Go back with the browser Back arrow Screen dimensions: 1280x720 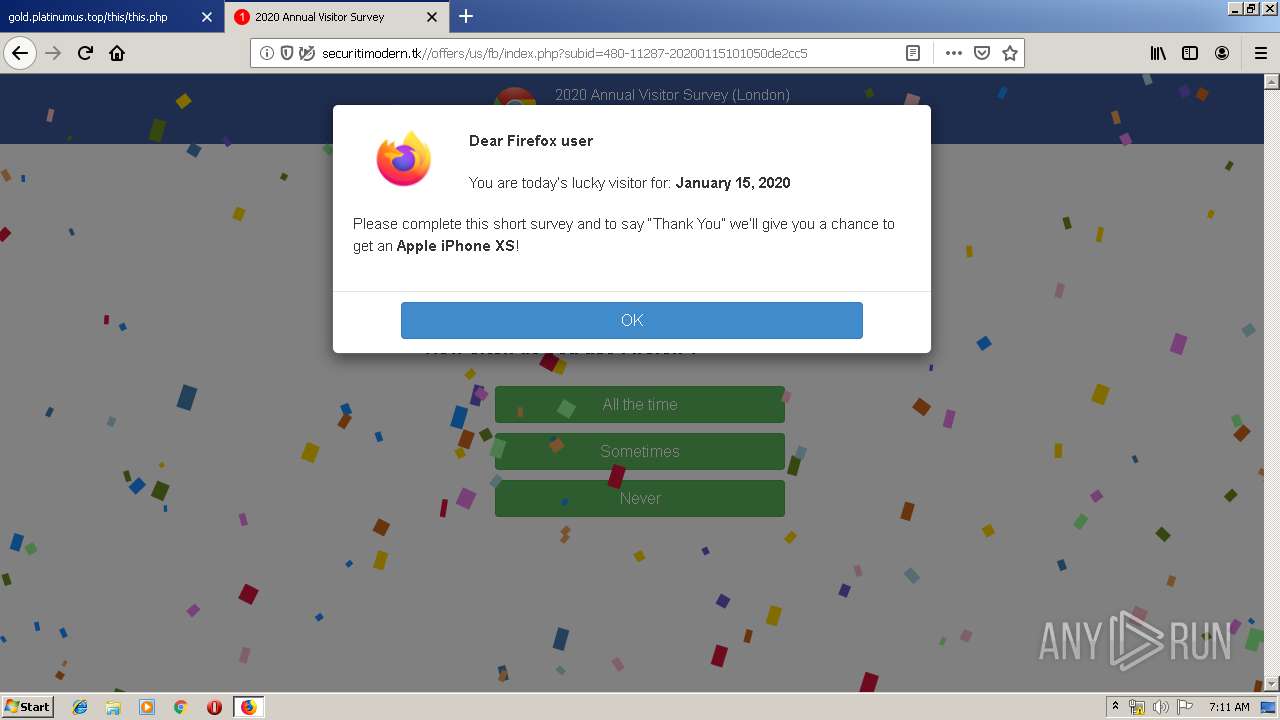pos(20,53)
